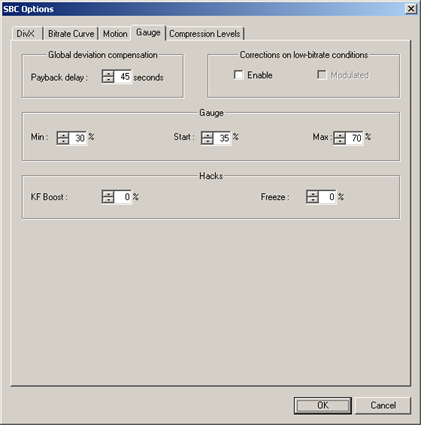Increase KF Boost percentage

click(108, 194)
